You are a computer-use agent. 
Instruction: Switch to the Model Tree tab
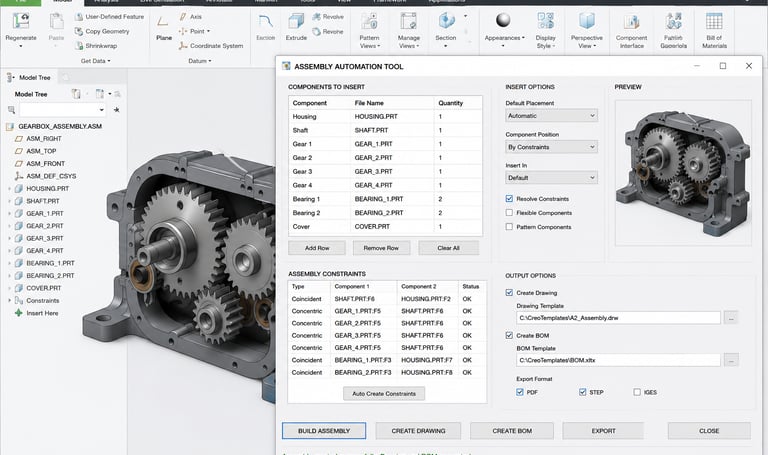[x=29, y=77]
